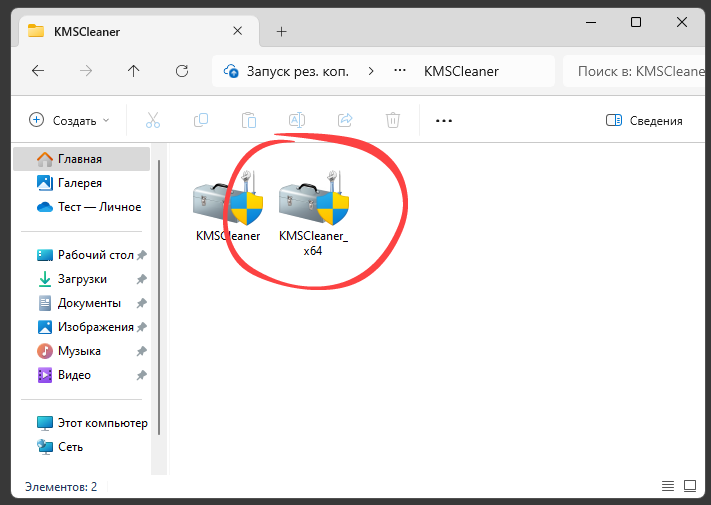Go up one folder level
Screen dimensions: 711x505
click(134, 71)
